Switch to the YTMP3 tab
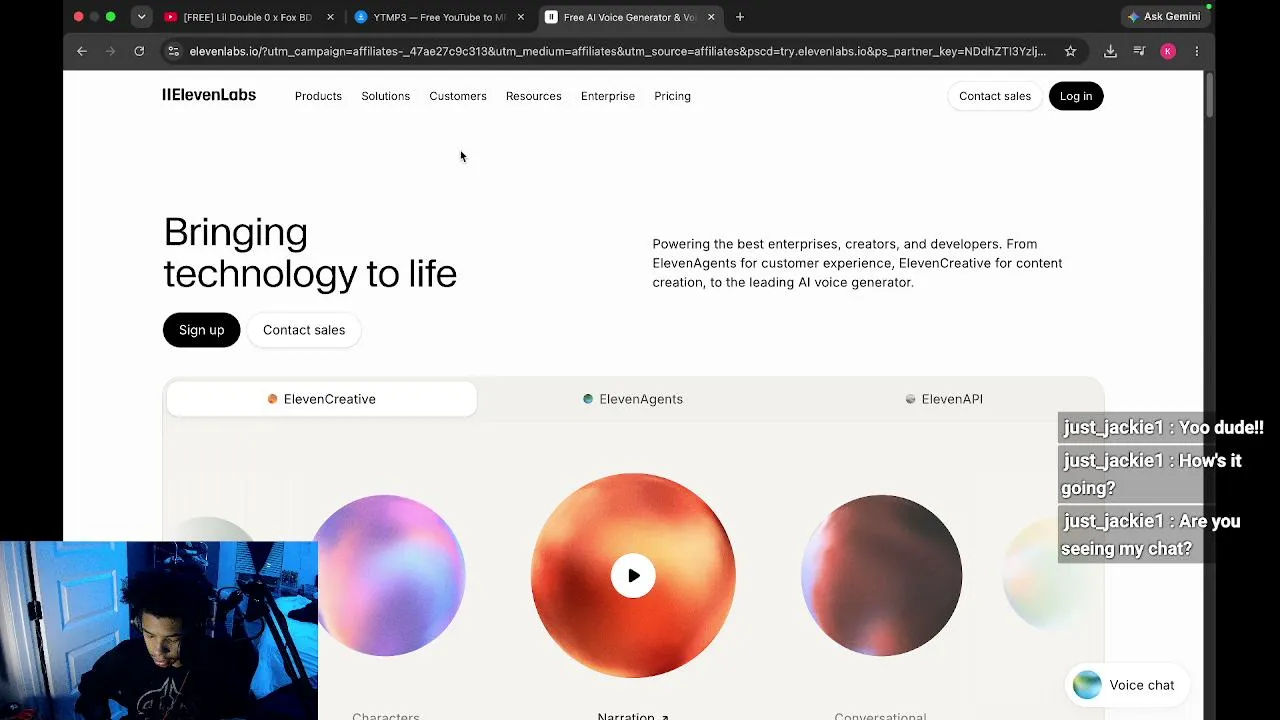Screen dimensions: 1280x720 (x=439, y=17)
